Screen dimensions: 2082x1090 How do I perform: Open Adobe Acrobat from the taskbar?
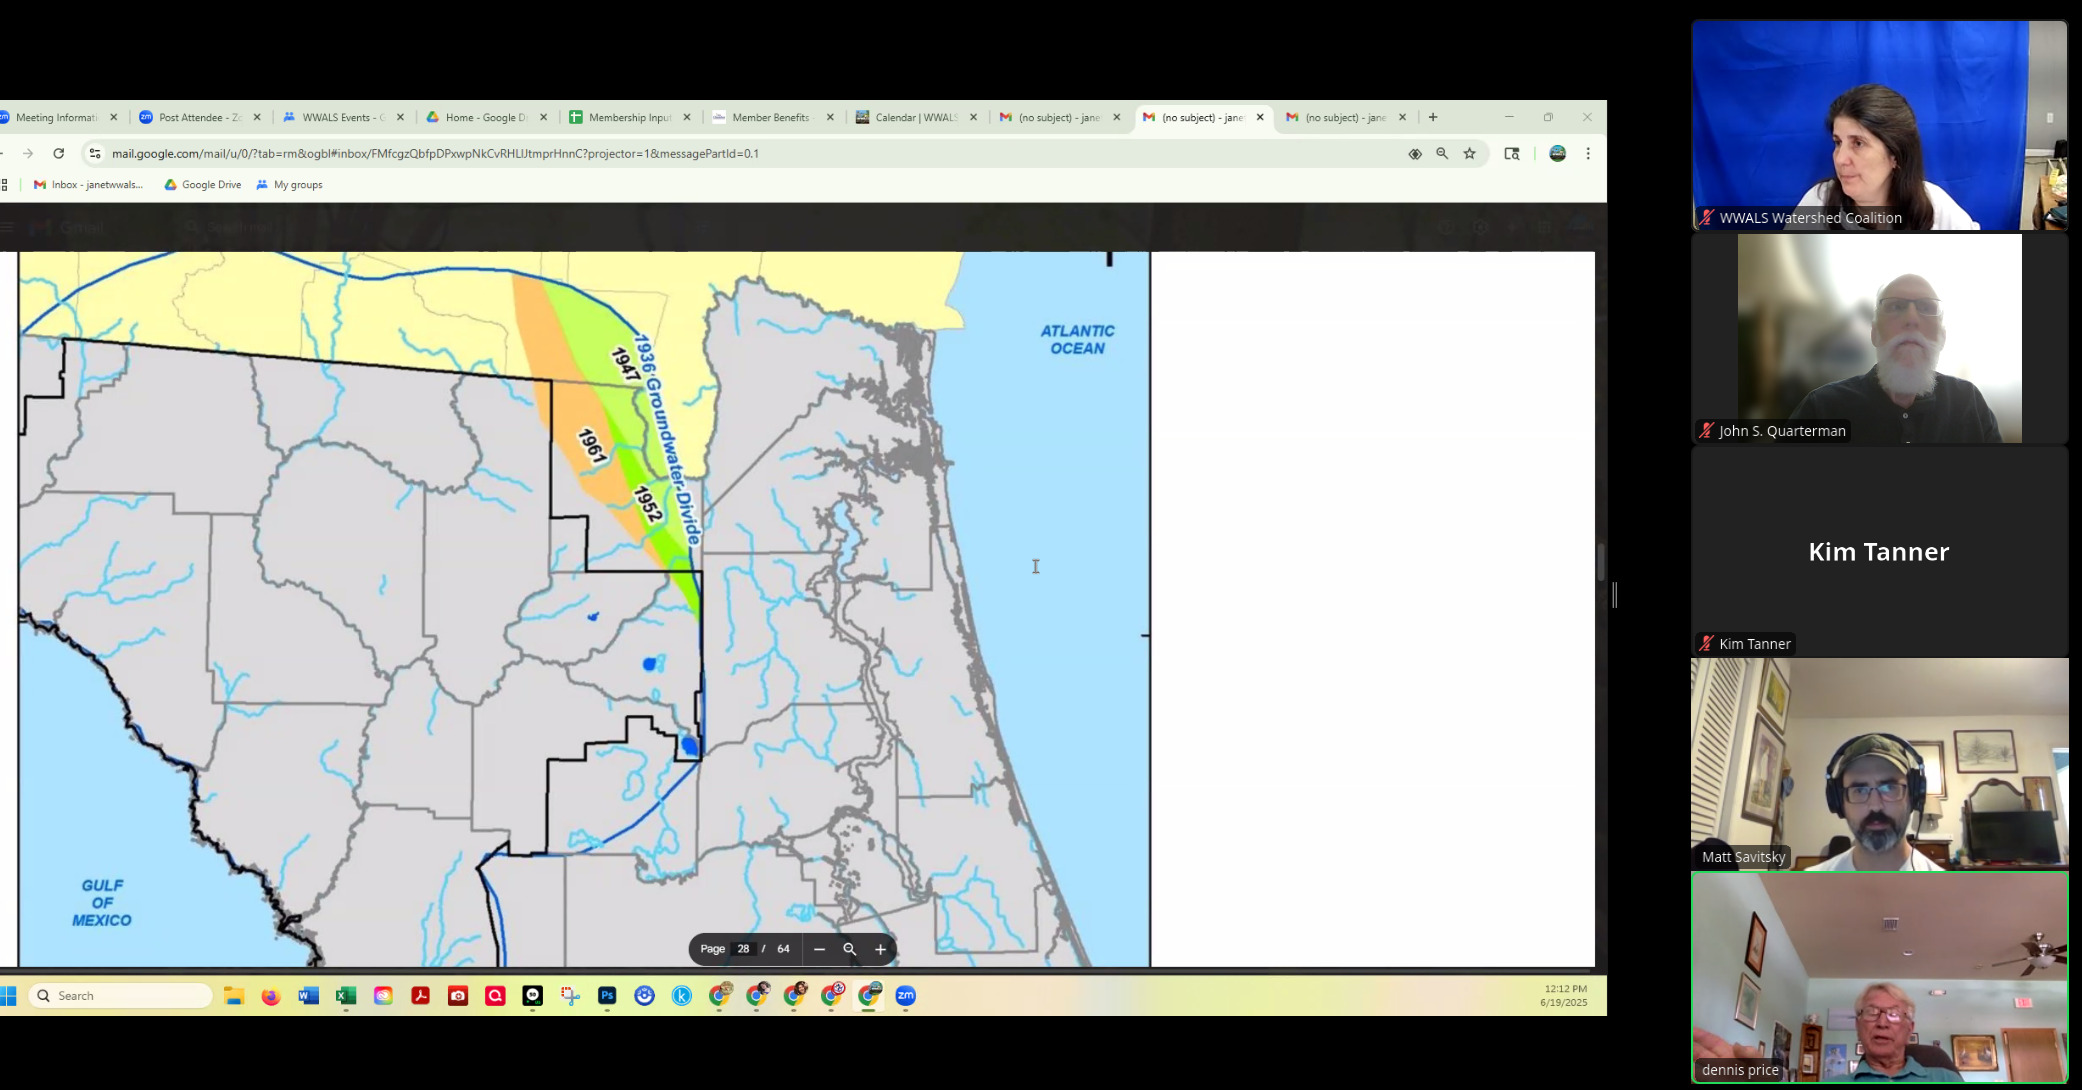pyautogui.click(x=420, y=995)
